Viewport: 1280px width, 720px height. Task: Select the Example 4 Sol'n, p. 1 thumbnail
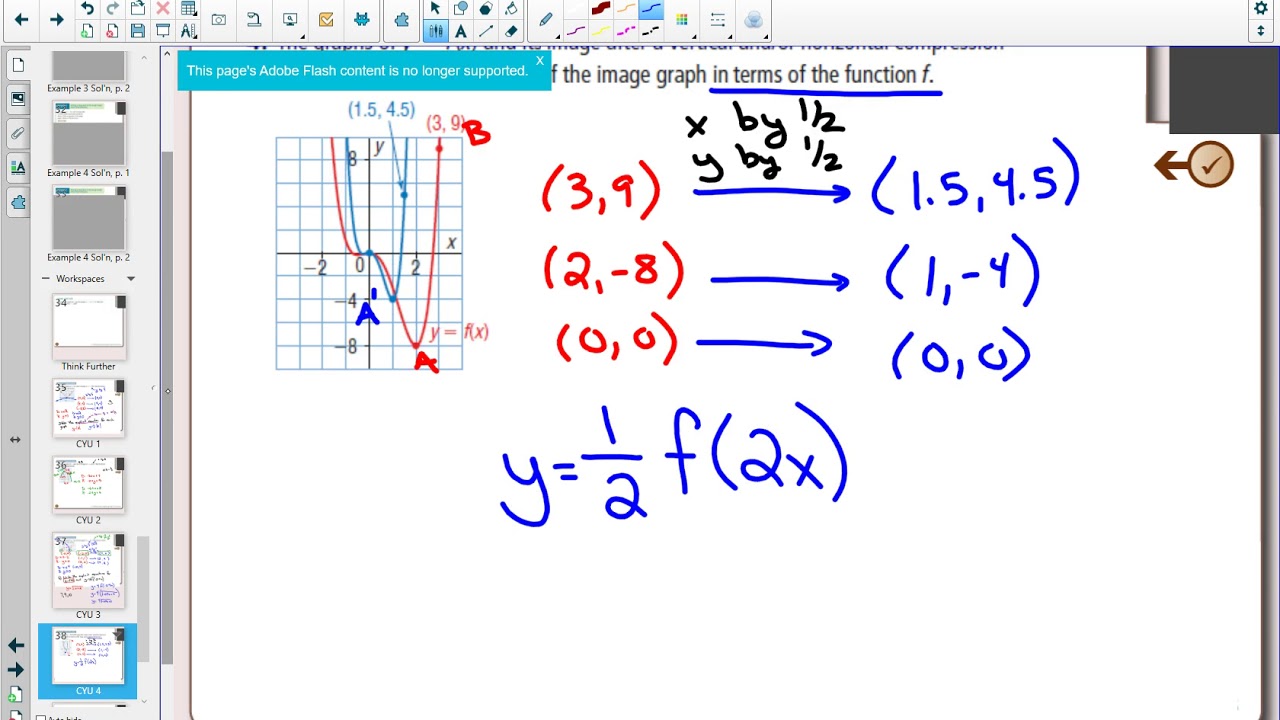coord(89,133)
